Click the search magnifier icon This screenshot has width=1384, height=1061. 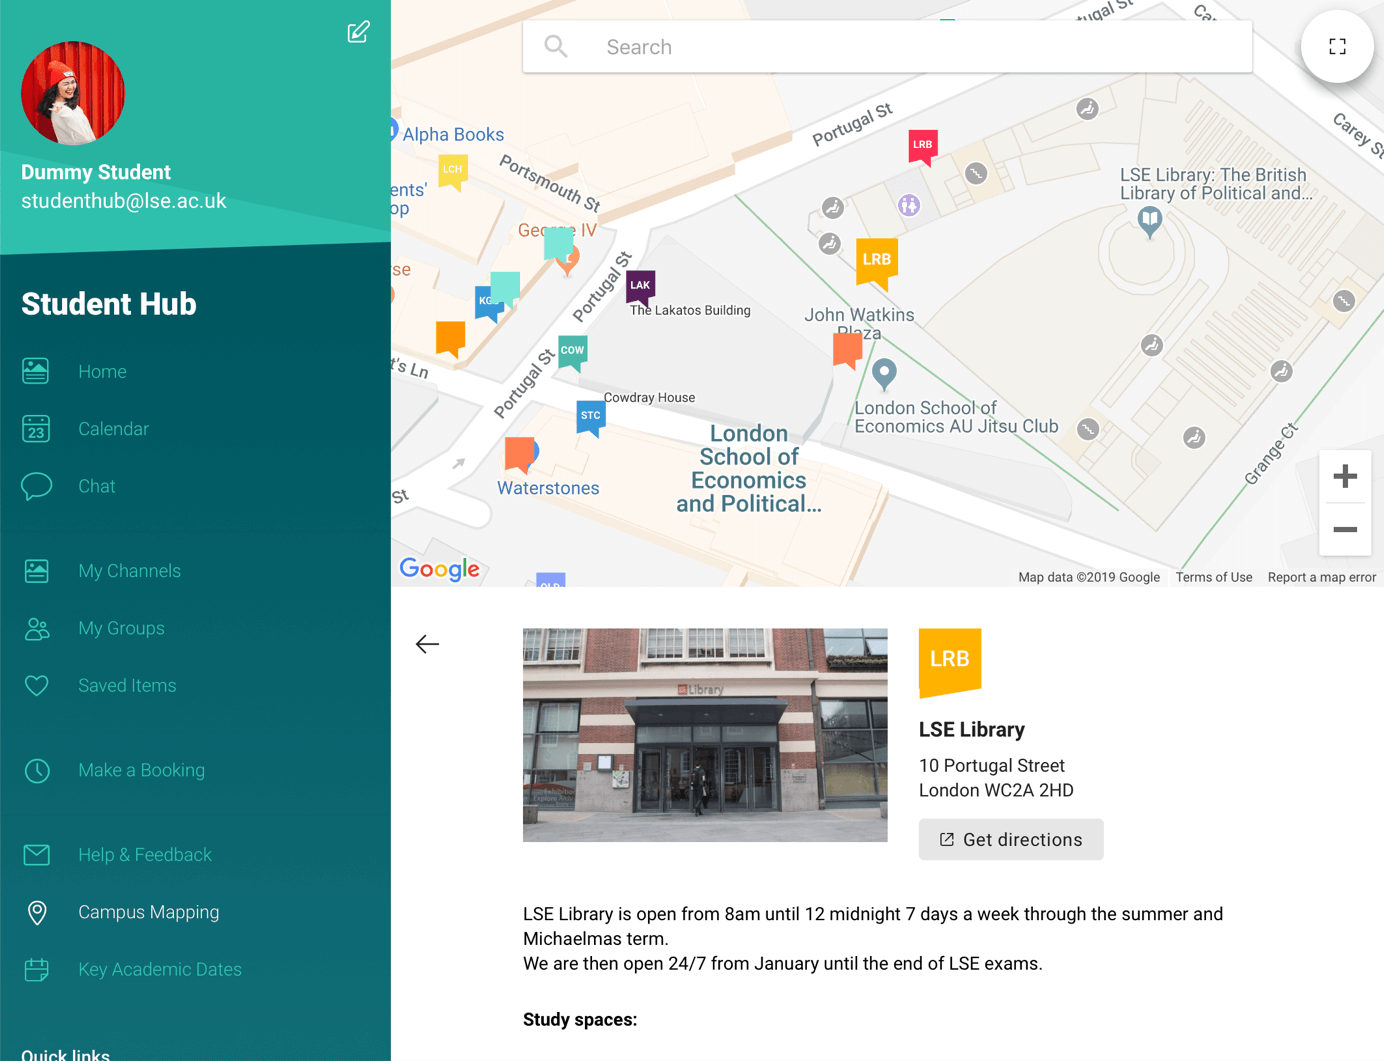tap(556, 47)
